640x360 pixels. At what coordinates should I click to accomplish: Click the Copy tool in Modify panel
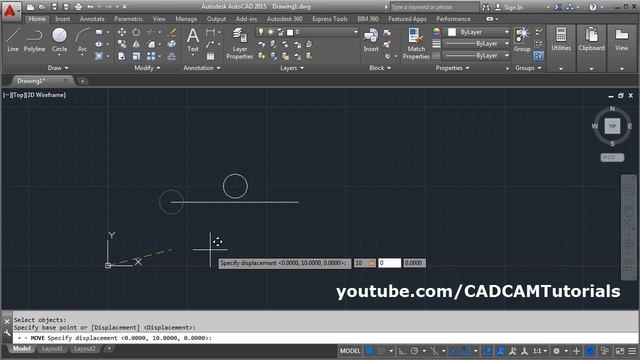[x=122, y=44]
